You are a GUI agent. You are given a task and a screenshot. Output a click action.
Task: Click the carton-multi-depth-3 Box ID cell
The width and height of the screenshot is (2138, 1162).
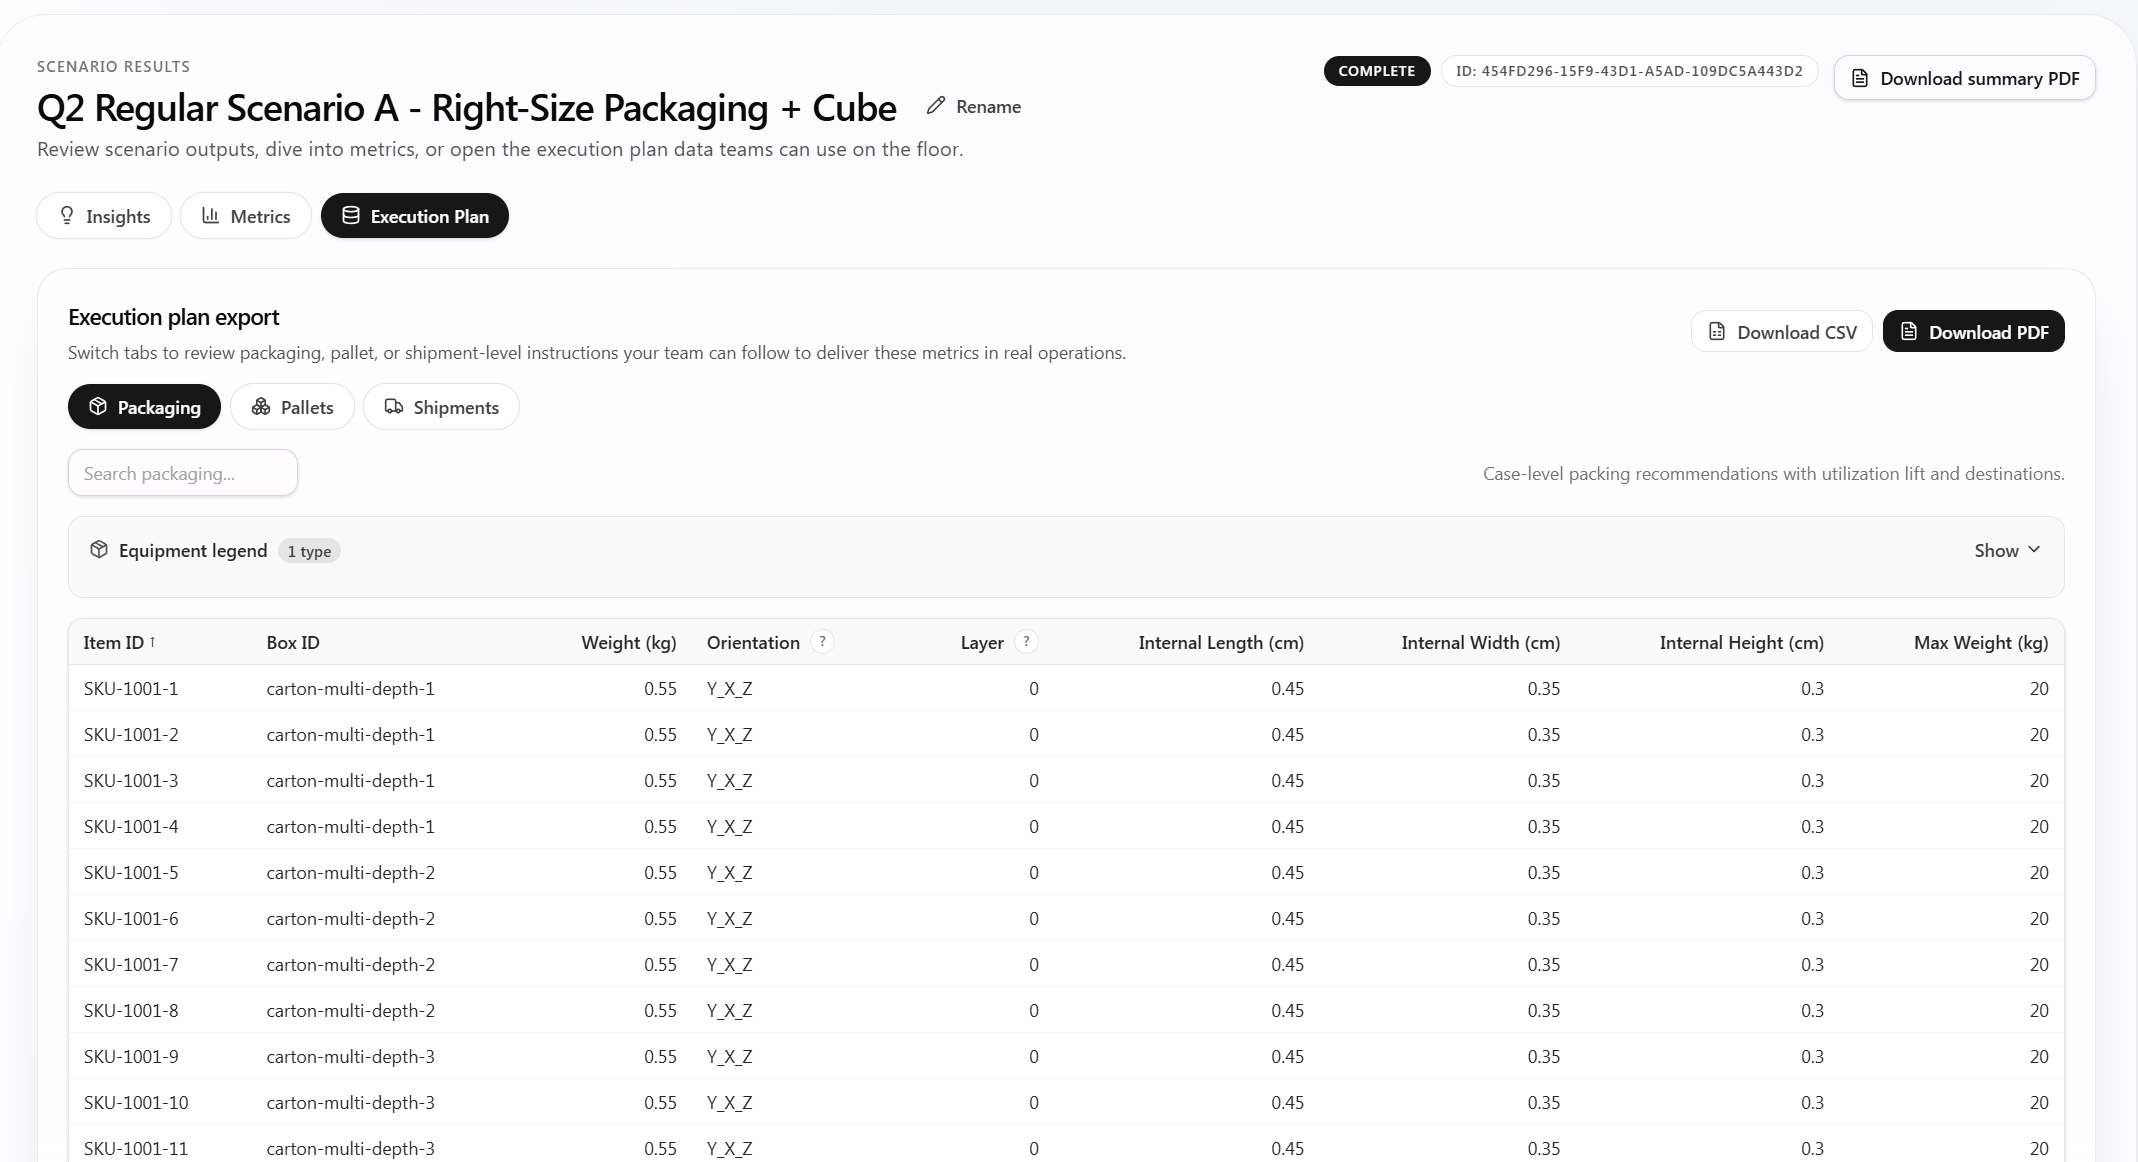coord(349,1056)
